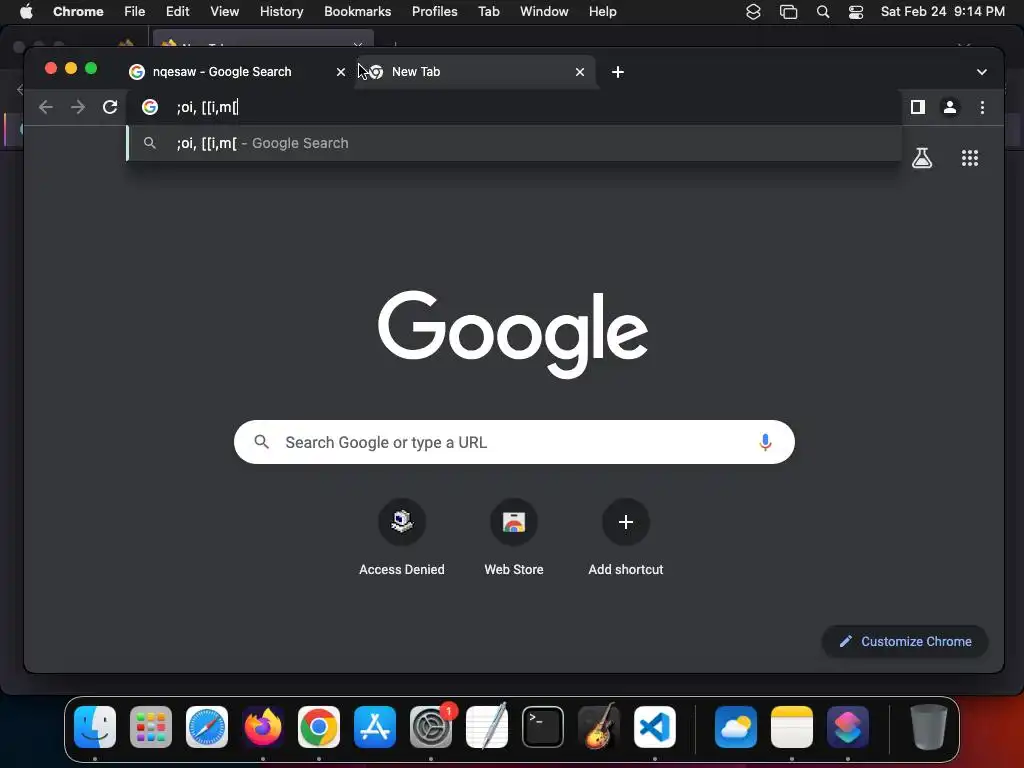1024x768 pixels.
Task: Open the side panel icon
Action: [918, 107]
